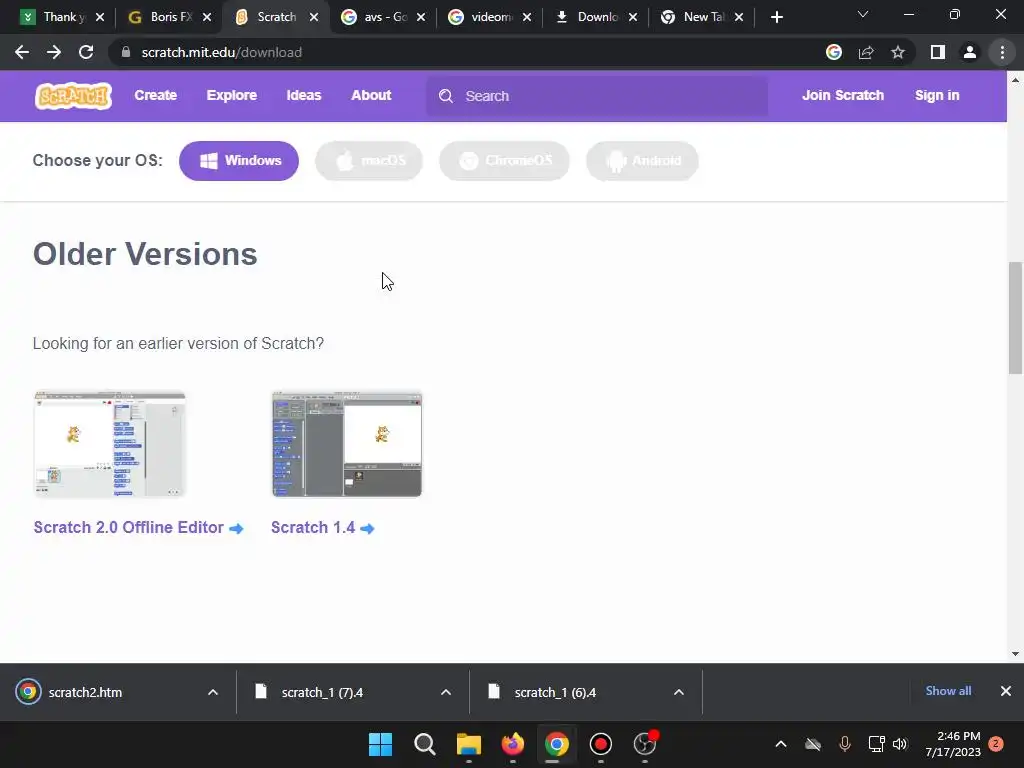Image resolution: width=1024 pixels, height=768 pixels.
Task: Open the Scratch 1.4 link
Action: point(323,528)
